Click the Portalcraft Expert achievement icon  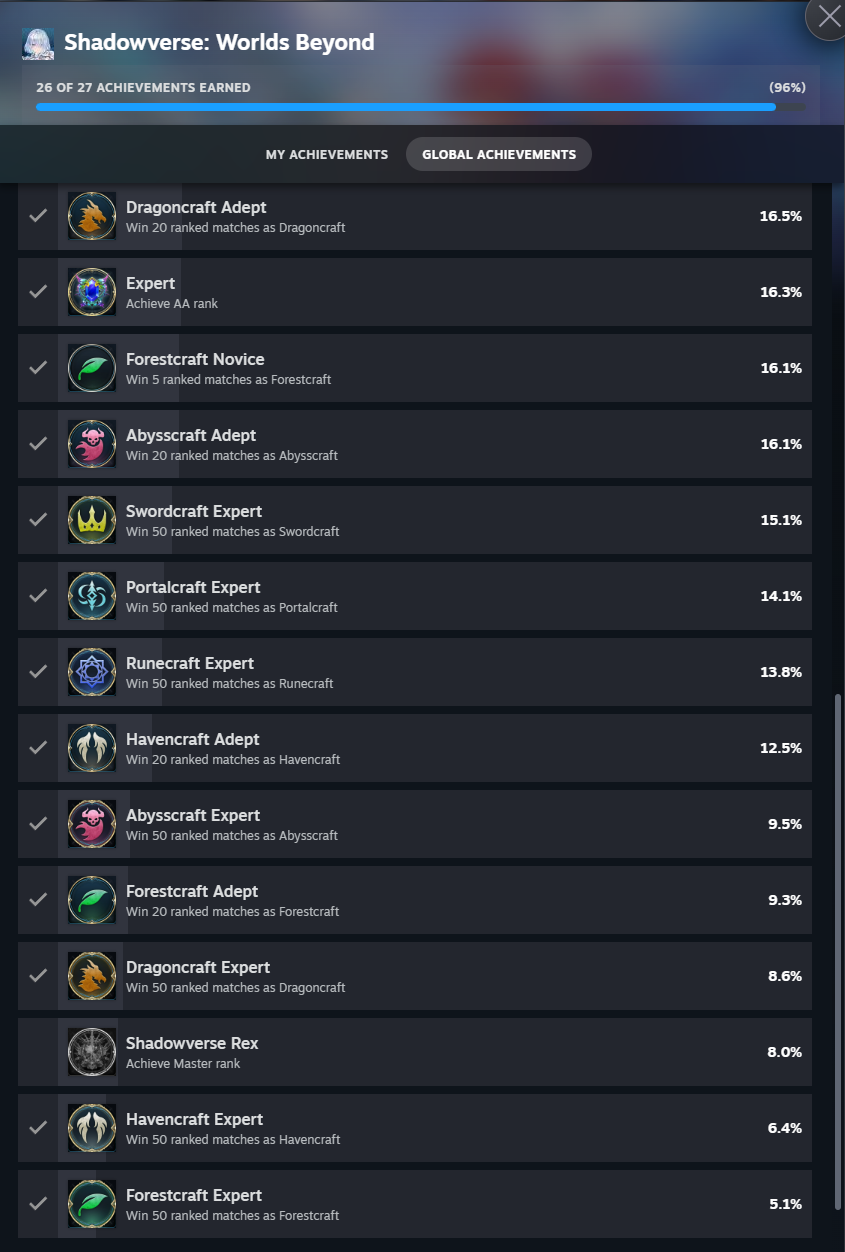(92, 596)
